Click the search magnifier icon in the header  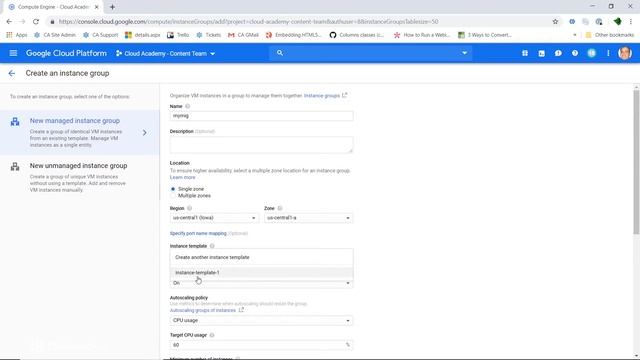pos(280,53)
